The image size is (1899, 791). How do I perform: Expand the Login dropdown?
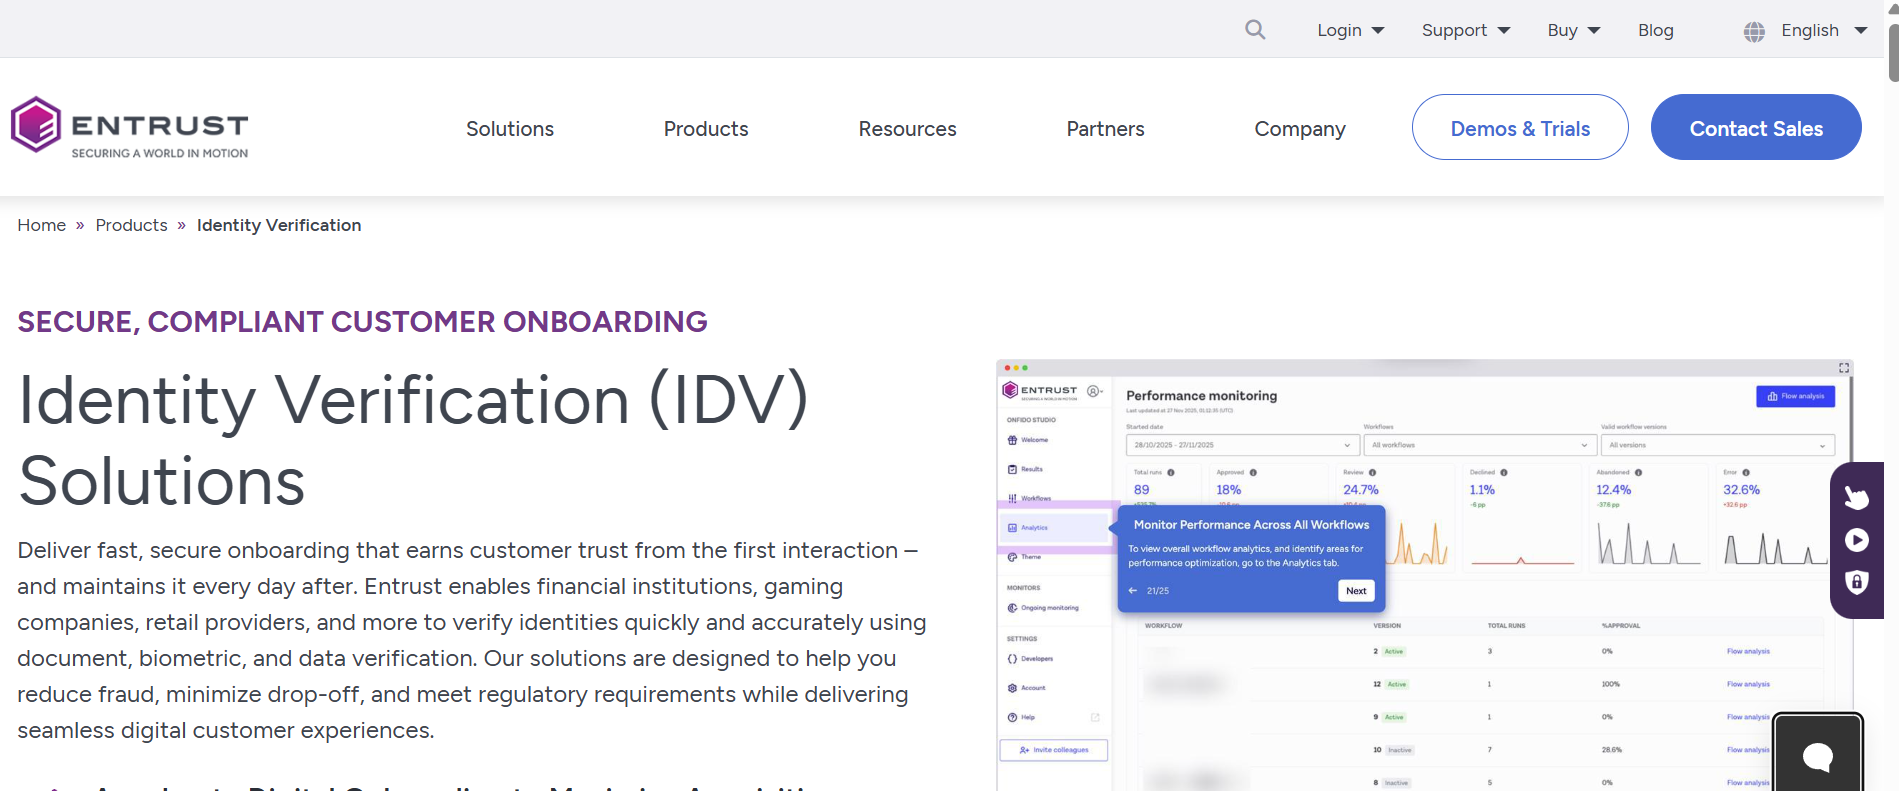(x=1350, y=30)
